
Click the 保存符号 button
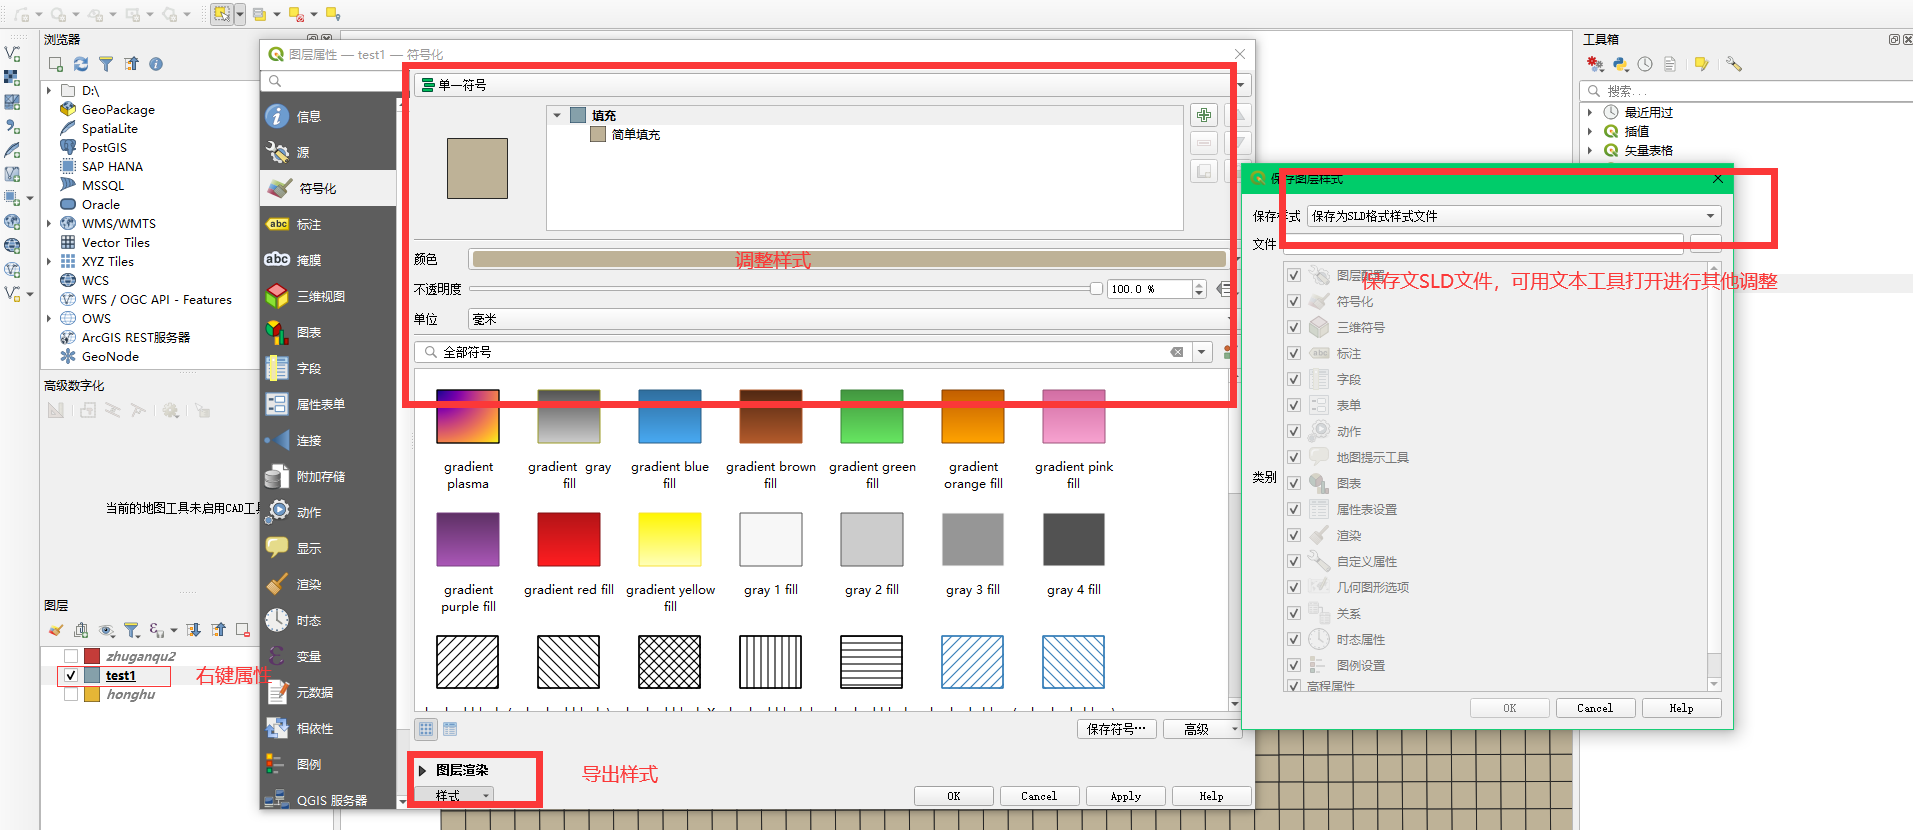tap(1117, 729)
